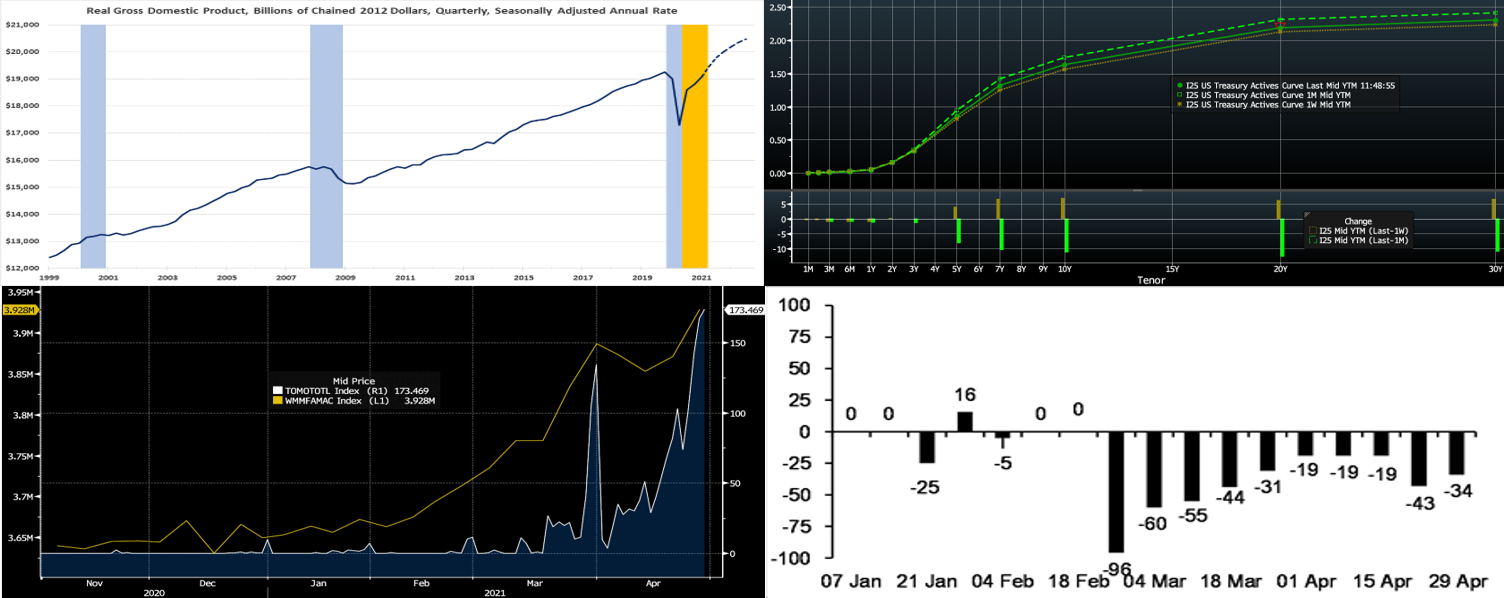Click the 173.469 right-axis value tag
The width and height of the screenshot is (1504, 598).
(741, 311)
